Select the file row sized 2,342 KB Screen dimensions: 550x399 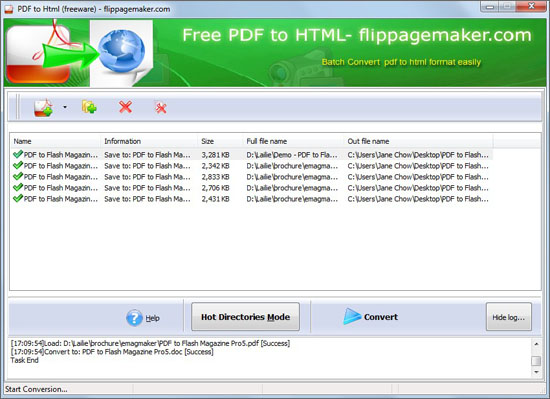(x=251, y=166)
